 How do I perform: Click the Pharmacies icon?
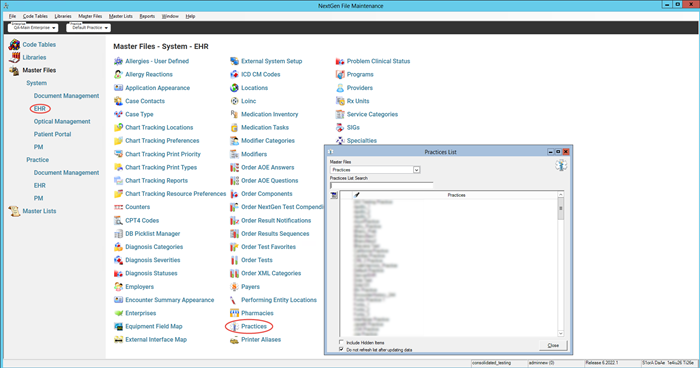[234, 313]
